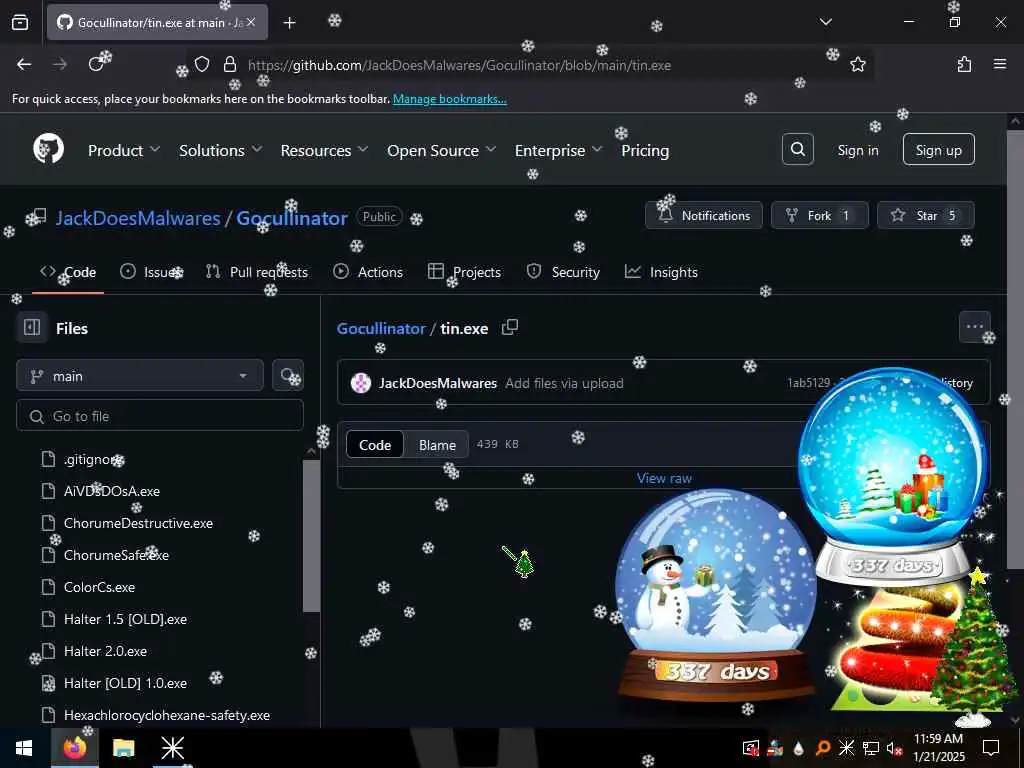This screenshot has height=768, width=1024.
Task: Bookmark this page with the star icon
Action: (857, 64)
